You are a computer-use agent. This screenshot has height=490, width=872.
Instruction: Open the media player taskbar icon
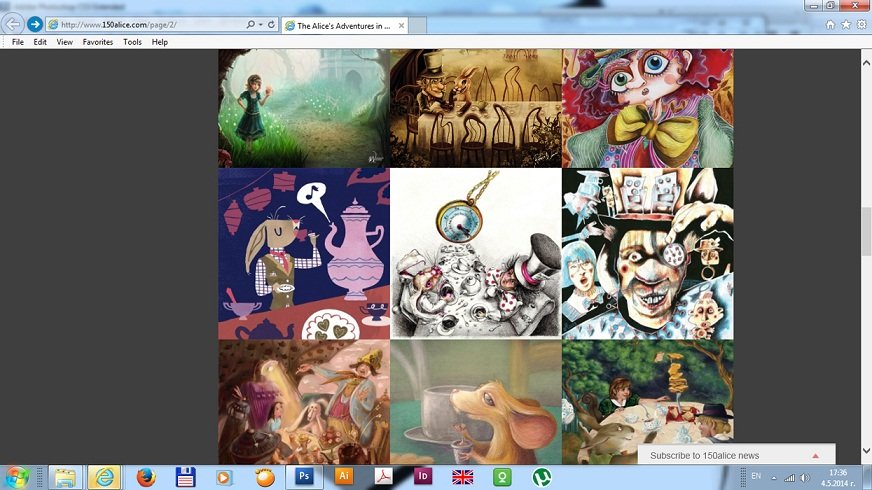tap(224, 478)
